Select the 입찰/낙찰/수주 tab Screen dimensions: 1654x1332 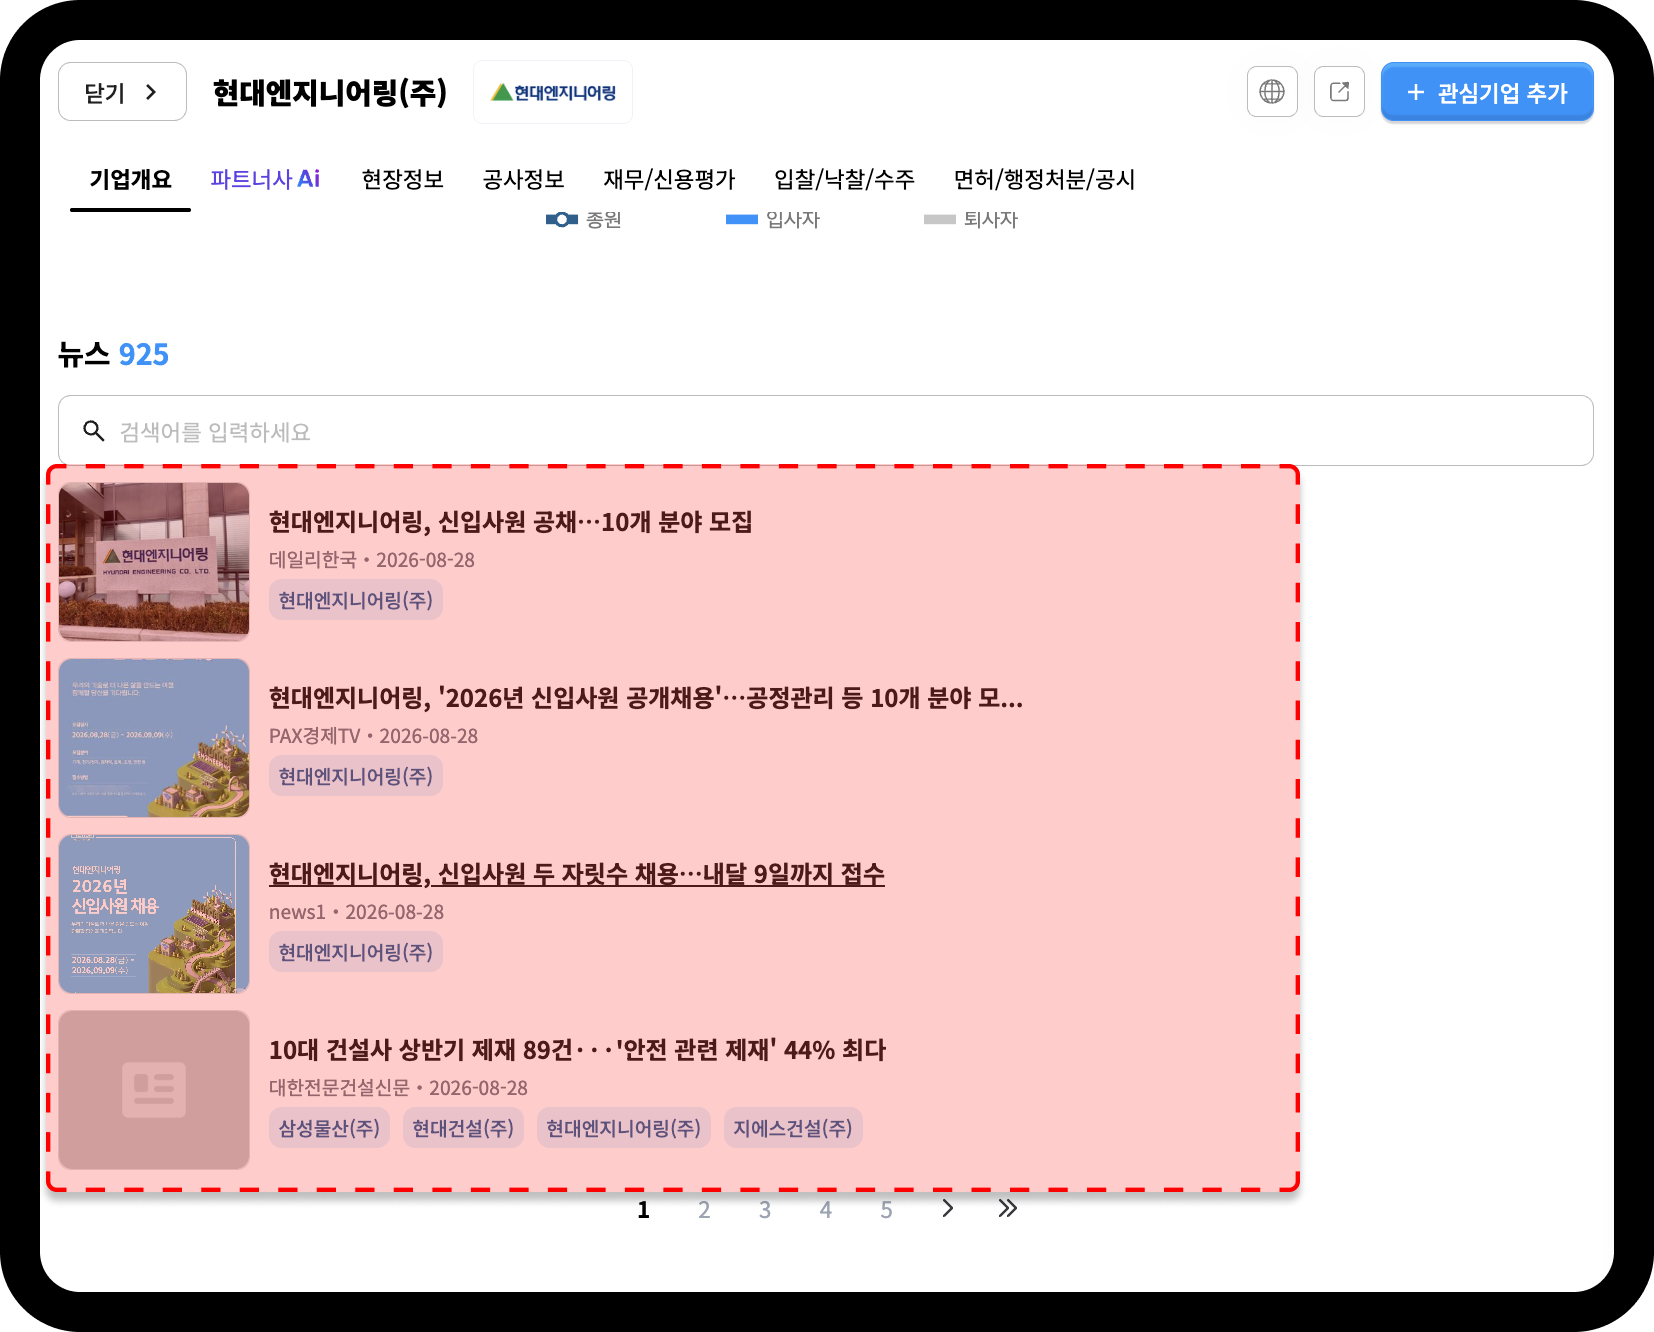(844, 179)
